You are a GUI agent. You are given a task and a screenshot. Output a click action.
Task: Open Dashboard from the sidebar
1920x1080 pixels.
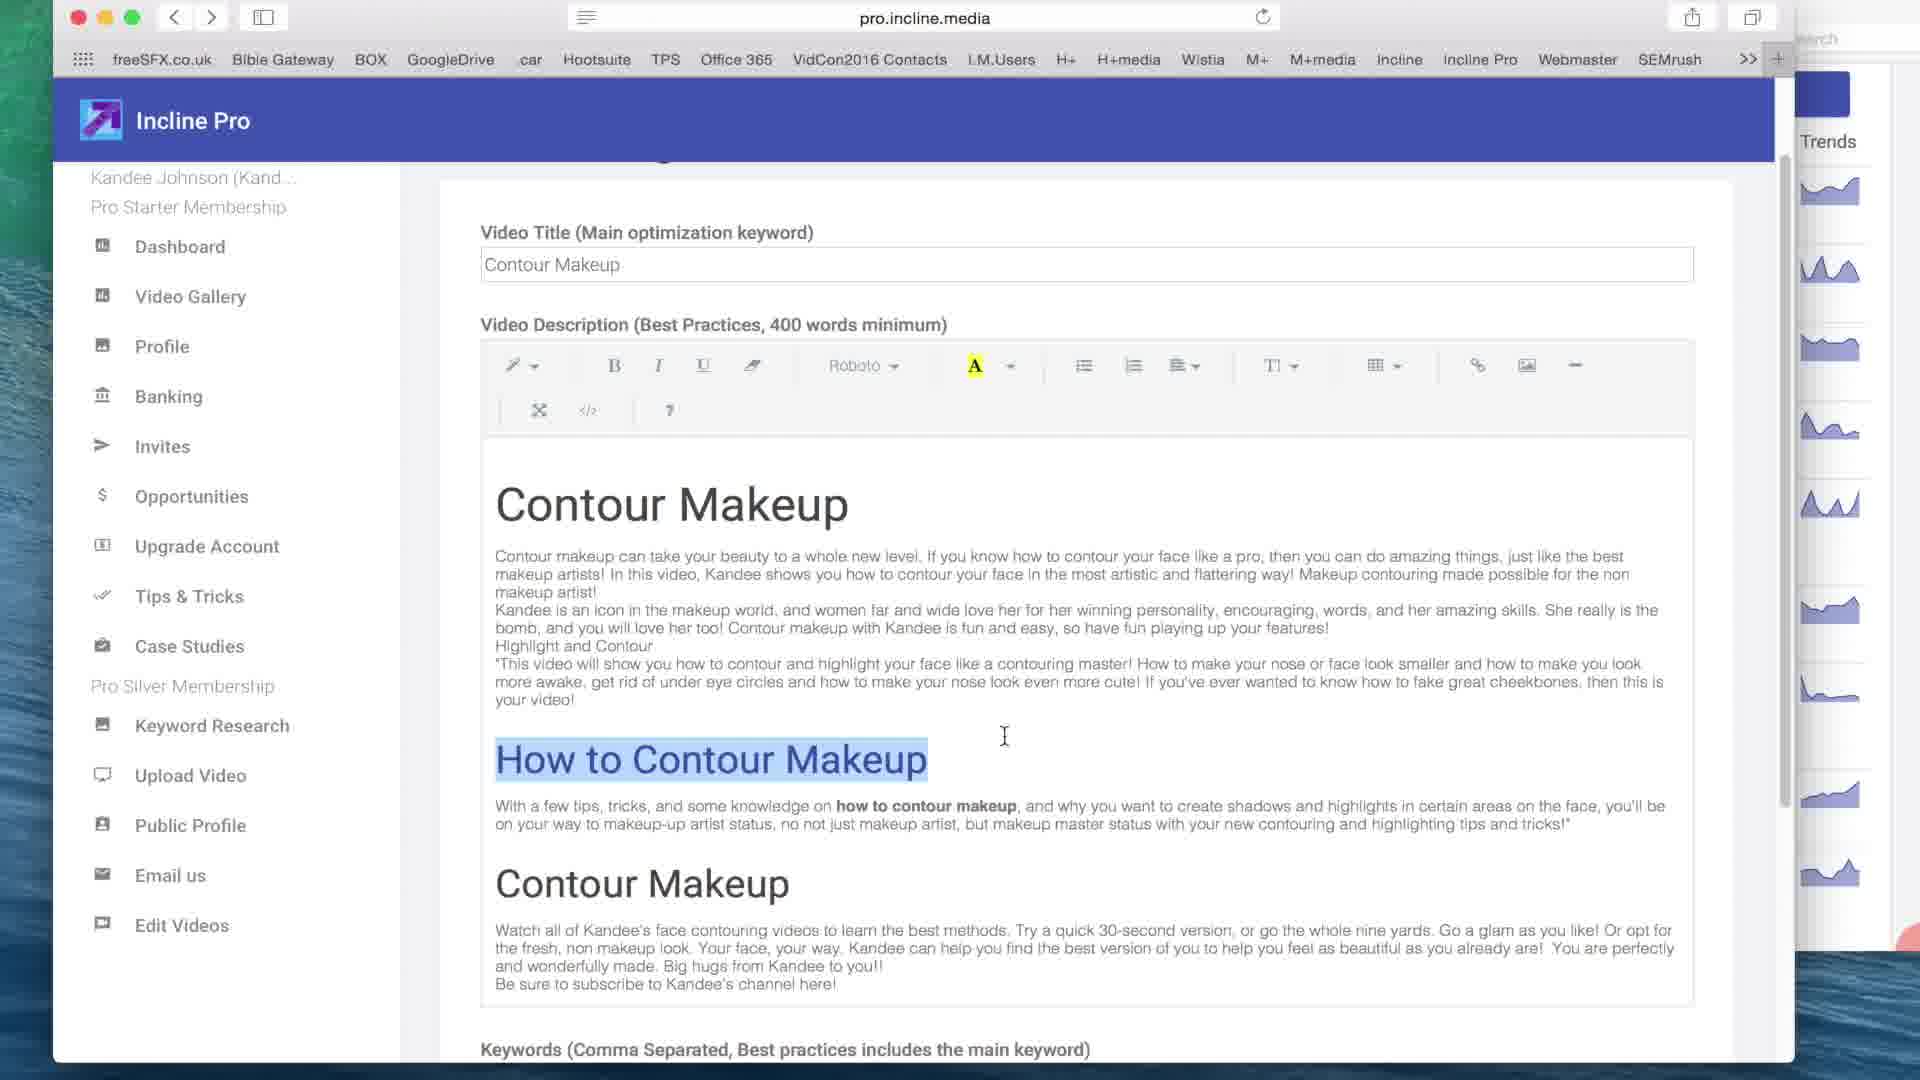[180, 247]
